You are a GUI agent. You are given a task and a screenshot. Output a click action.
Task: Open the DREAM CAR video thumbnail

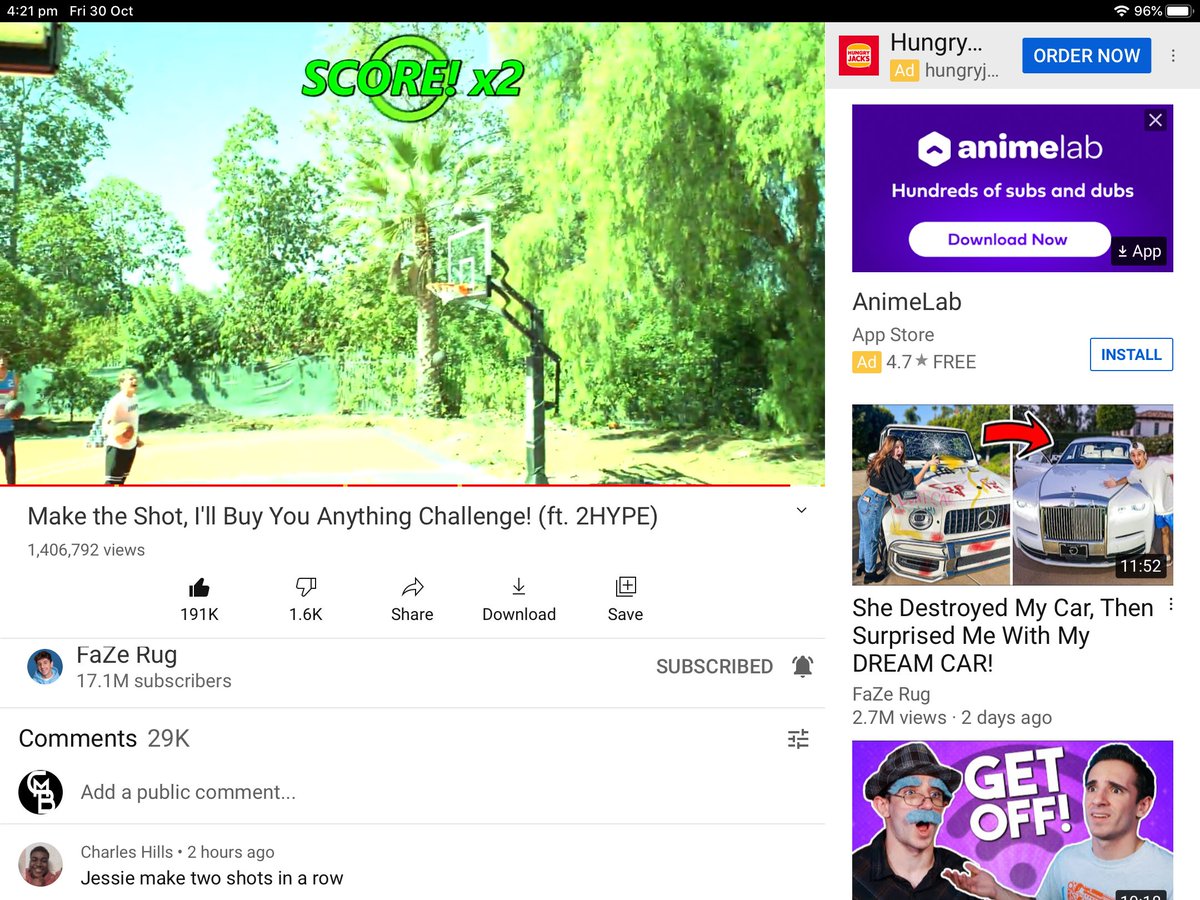point(1012,495)
